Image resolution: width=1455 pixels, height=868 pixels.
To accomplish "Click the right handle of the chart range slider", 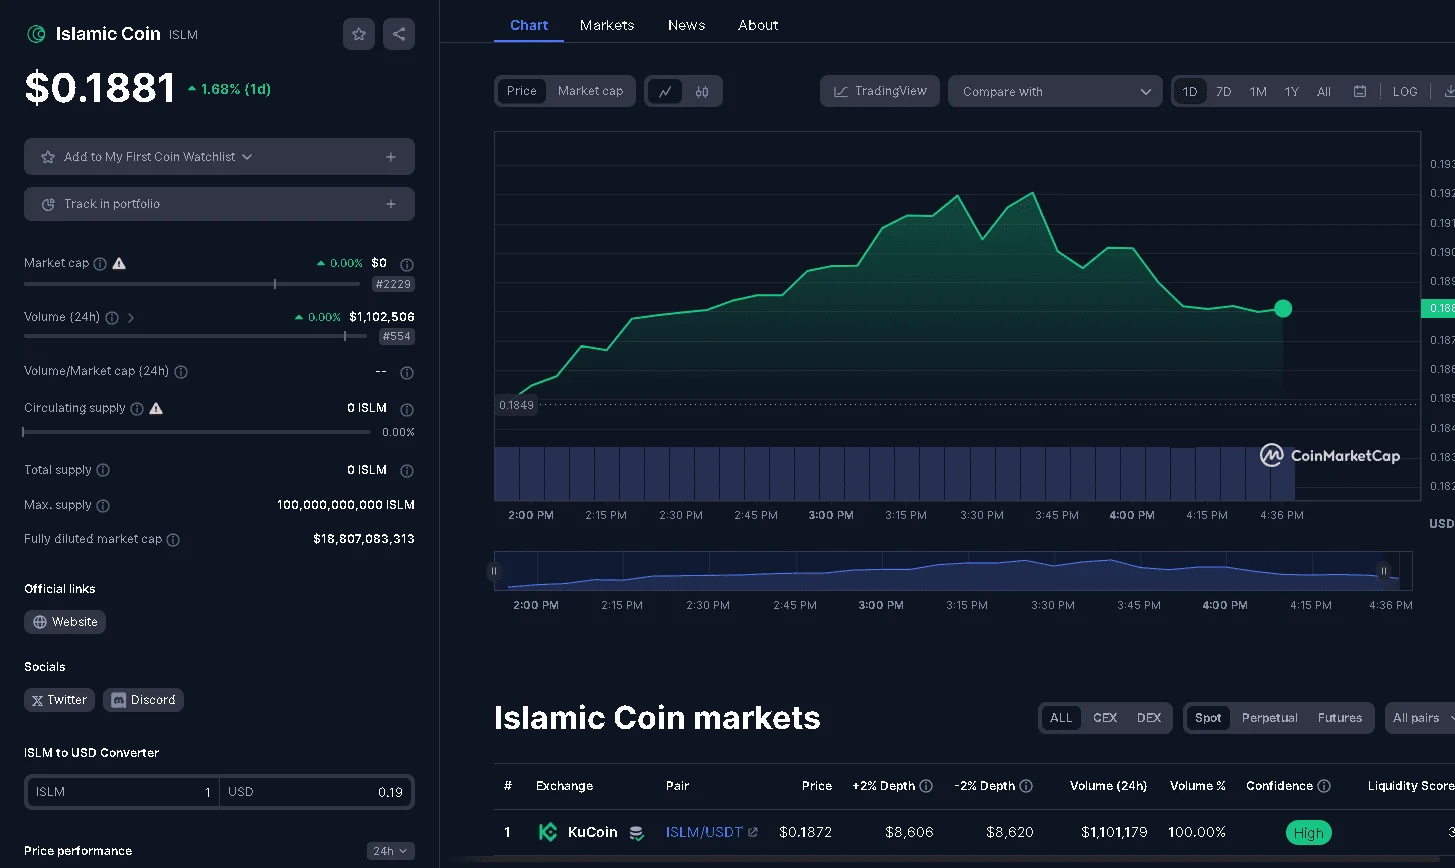I will (1384, 572).
